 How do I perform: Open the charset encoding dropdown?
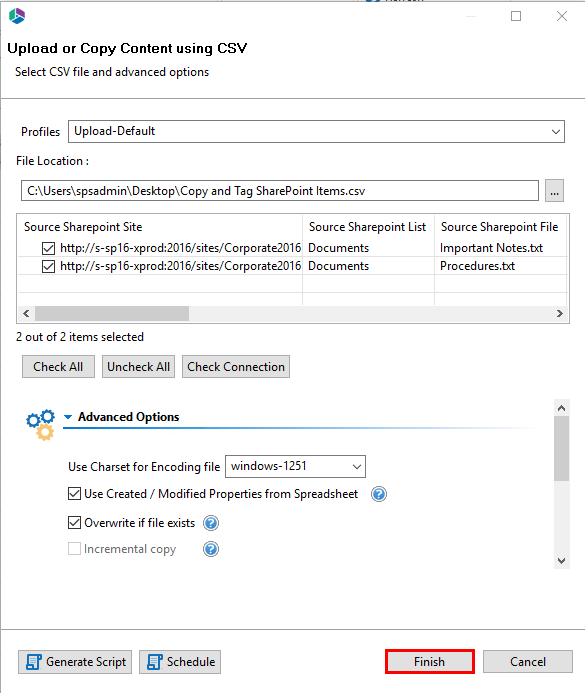click(295, 466)
